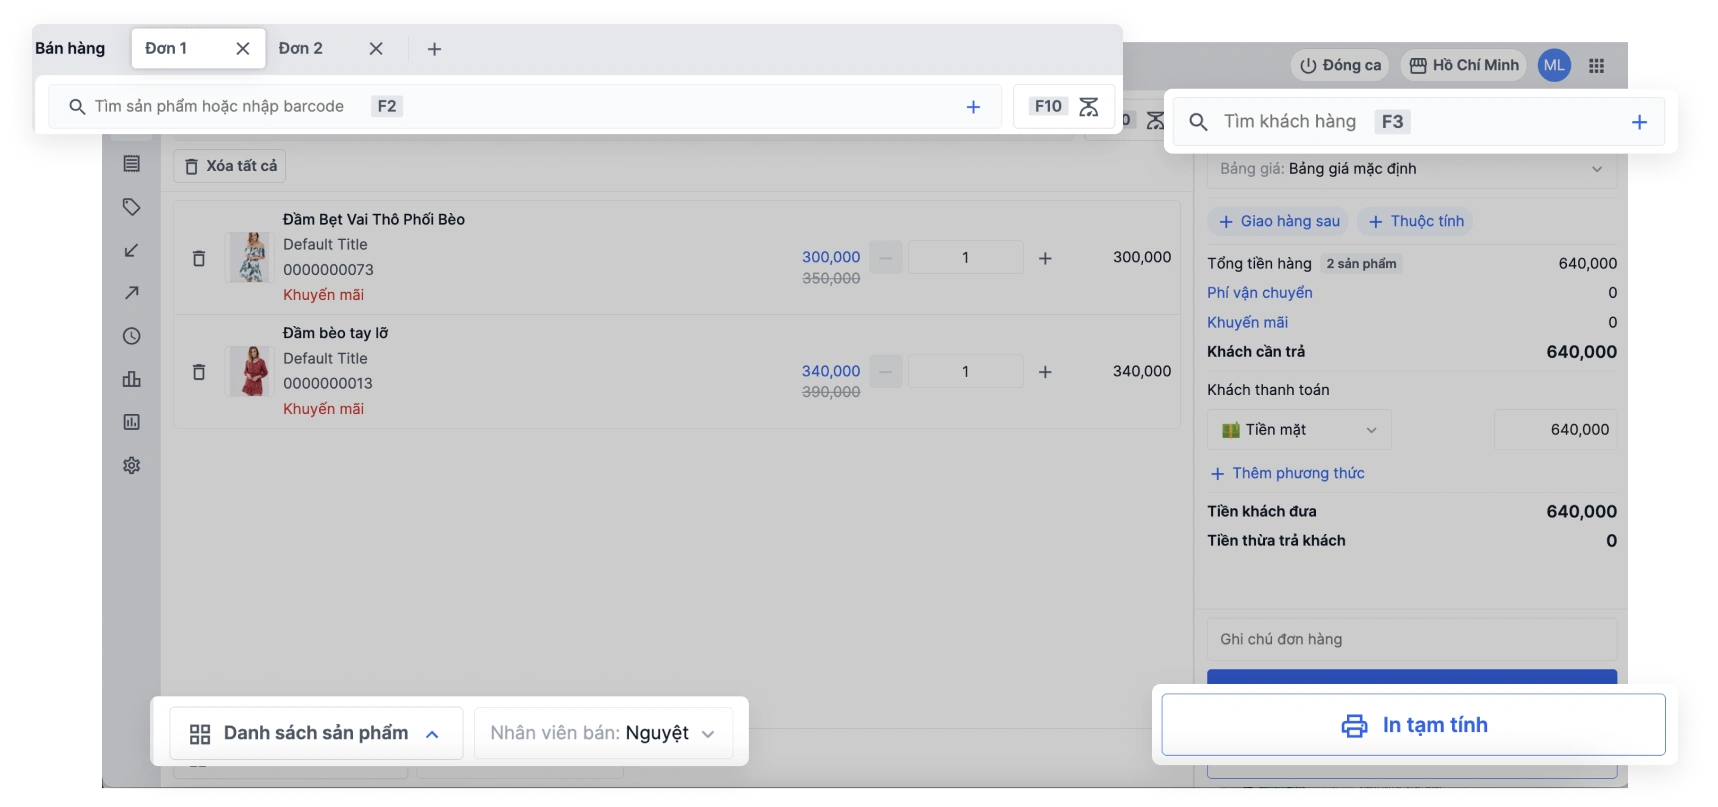Click the 2 sản phẩm badge
Screen dimensions: 1718x807
tap(1361, 264)
